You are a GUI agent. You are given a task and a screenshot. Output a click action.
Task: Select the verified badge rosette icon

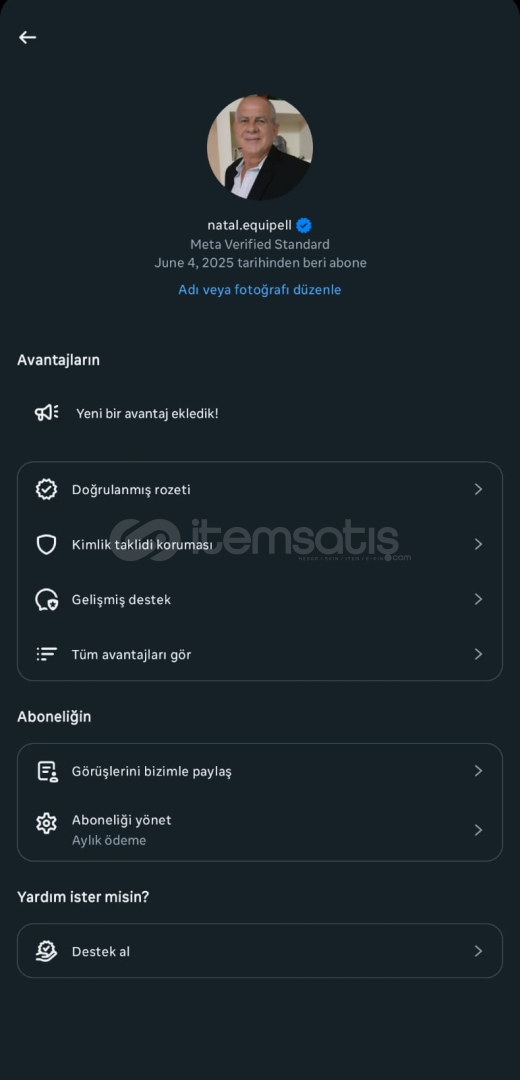(46, 489)
